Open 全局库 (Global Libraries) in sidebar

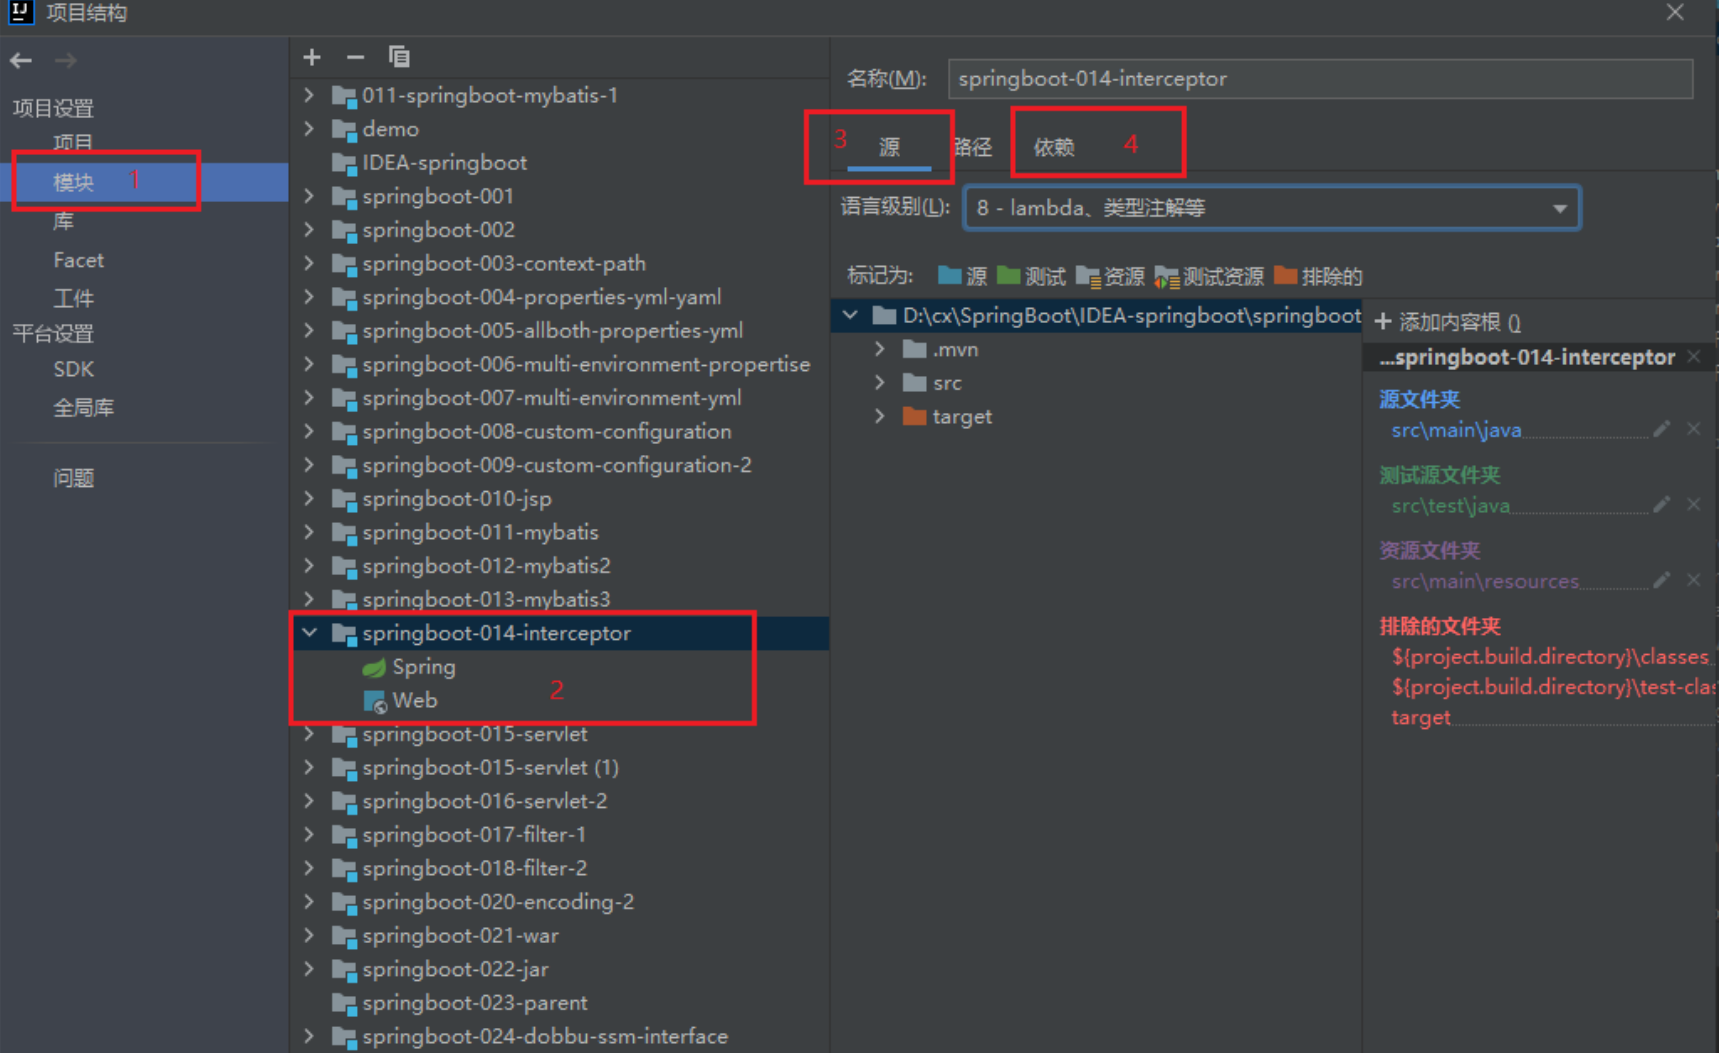[x=83, y=408]
